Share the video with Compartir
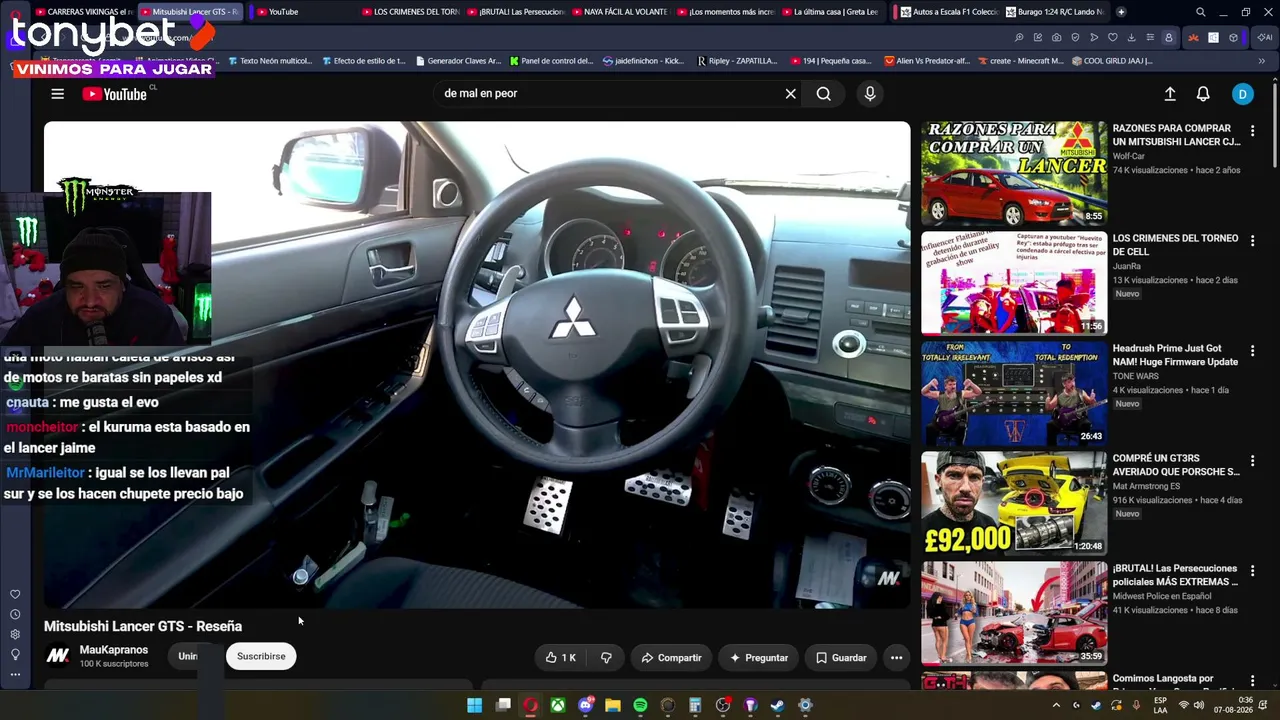The image size is (1280, 720). point(671,657)
